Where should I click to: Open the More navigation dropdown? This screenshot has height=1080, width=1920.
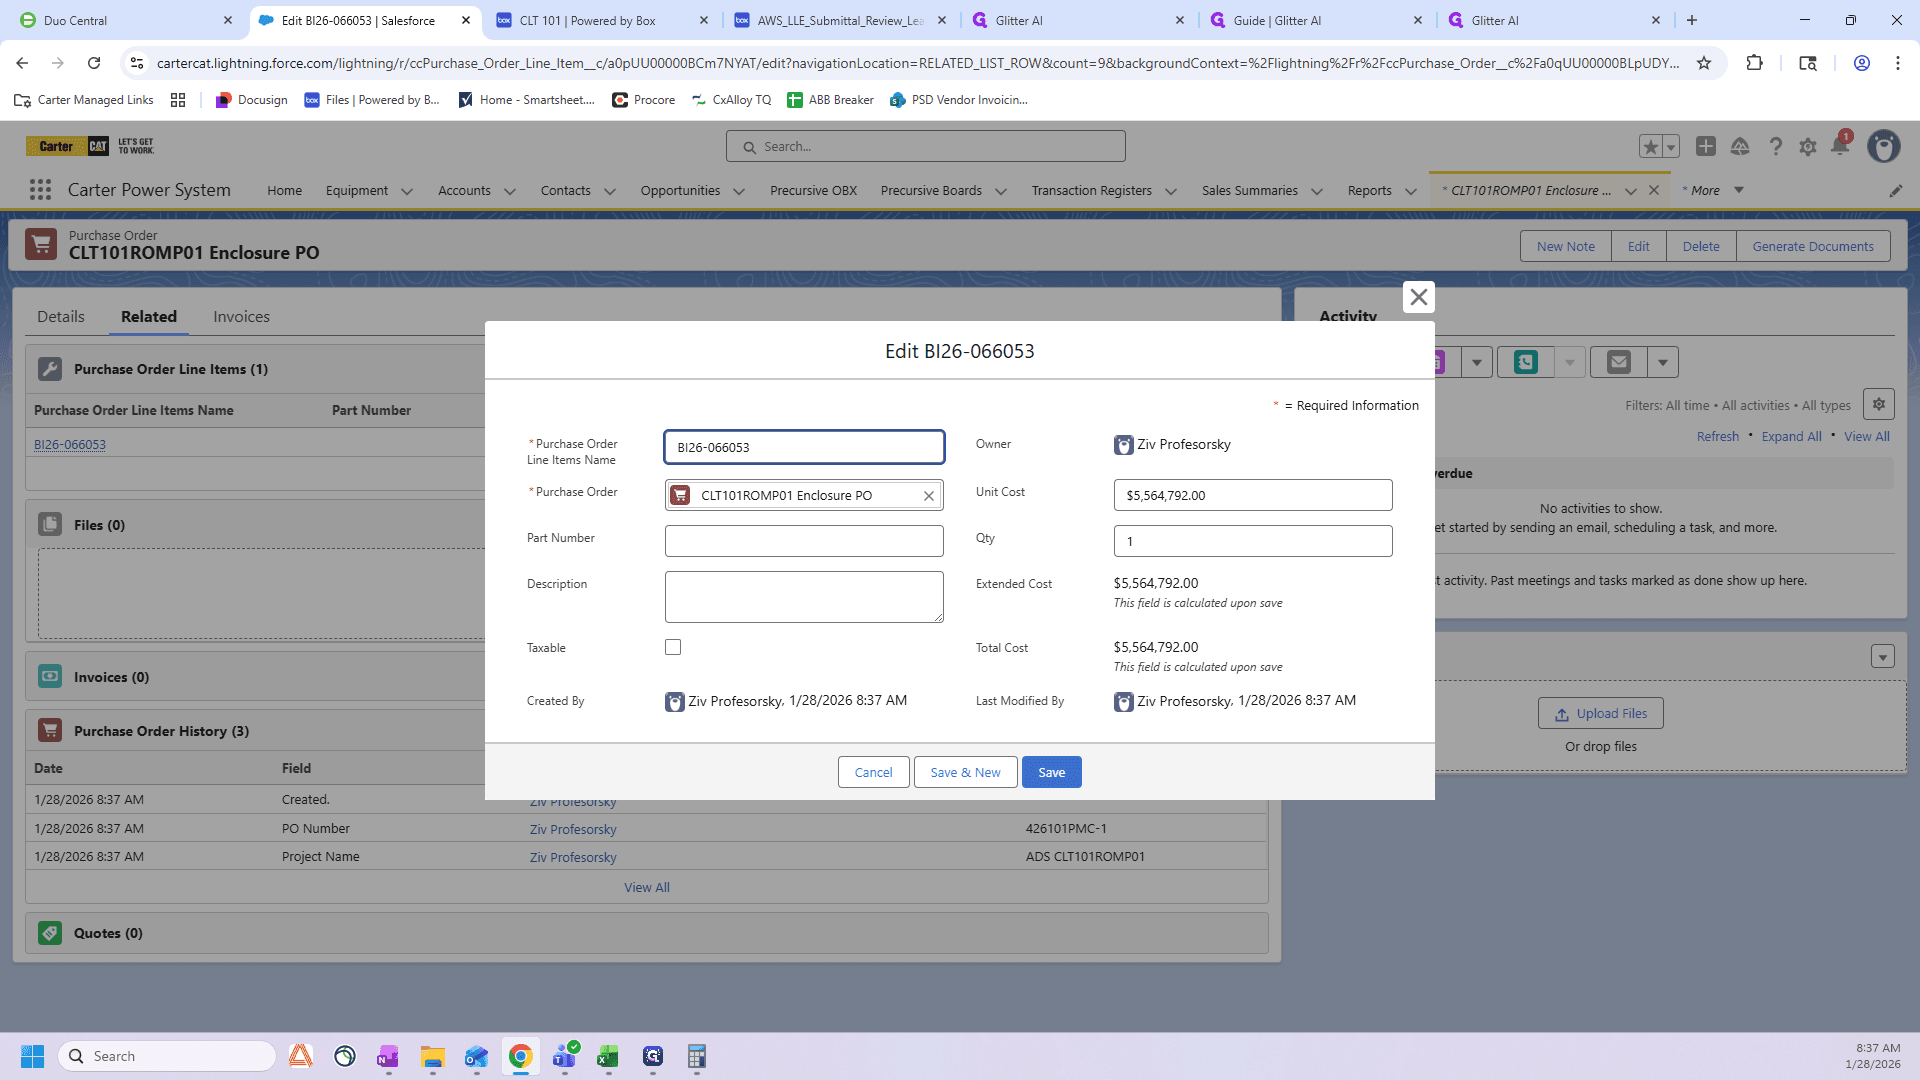click(x=1739, y=190)
